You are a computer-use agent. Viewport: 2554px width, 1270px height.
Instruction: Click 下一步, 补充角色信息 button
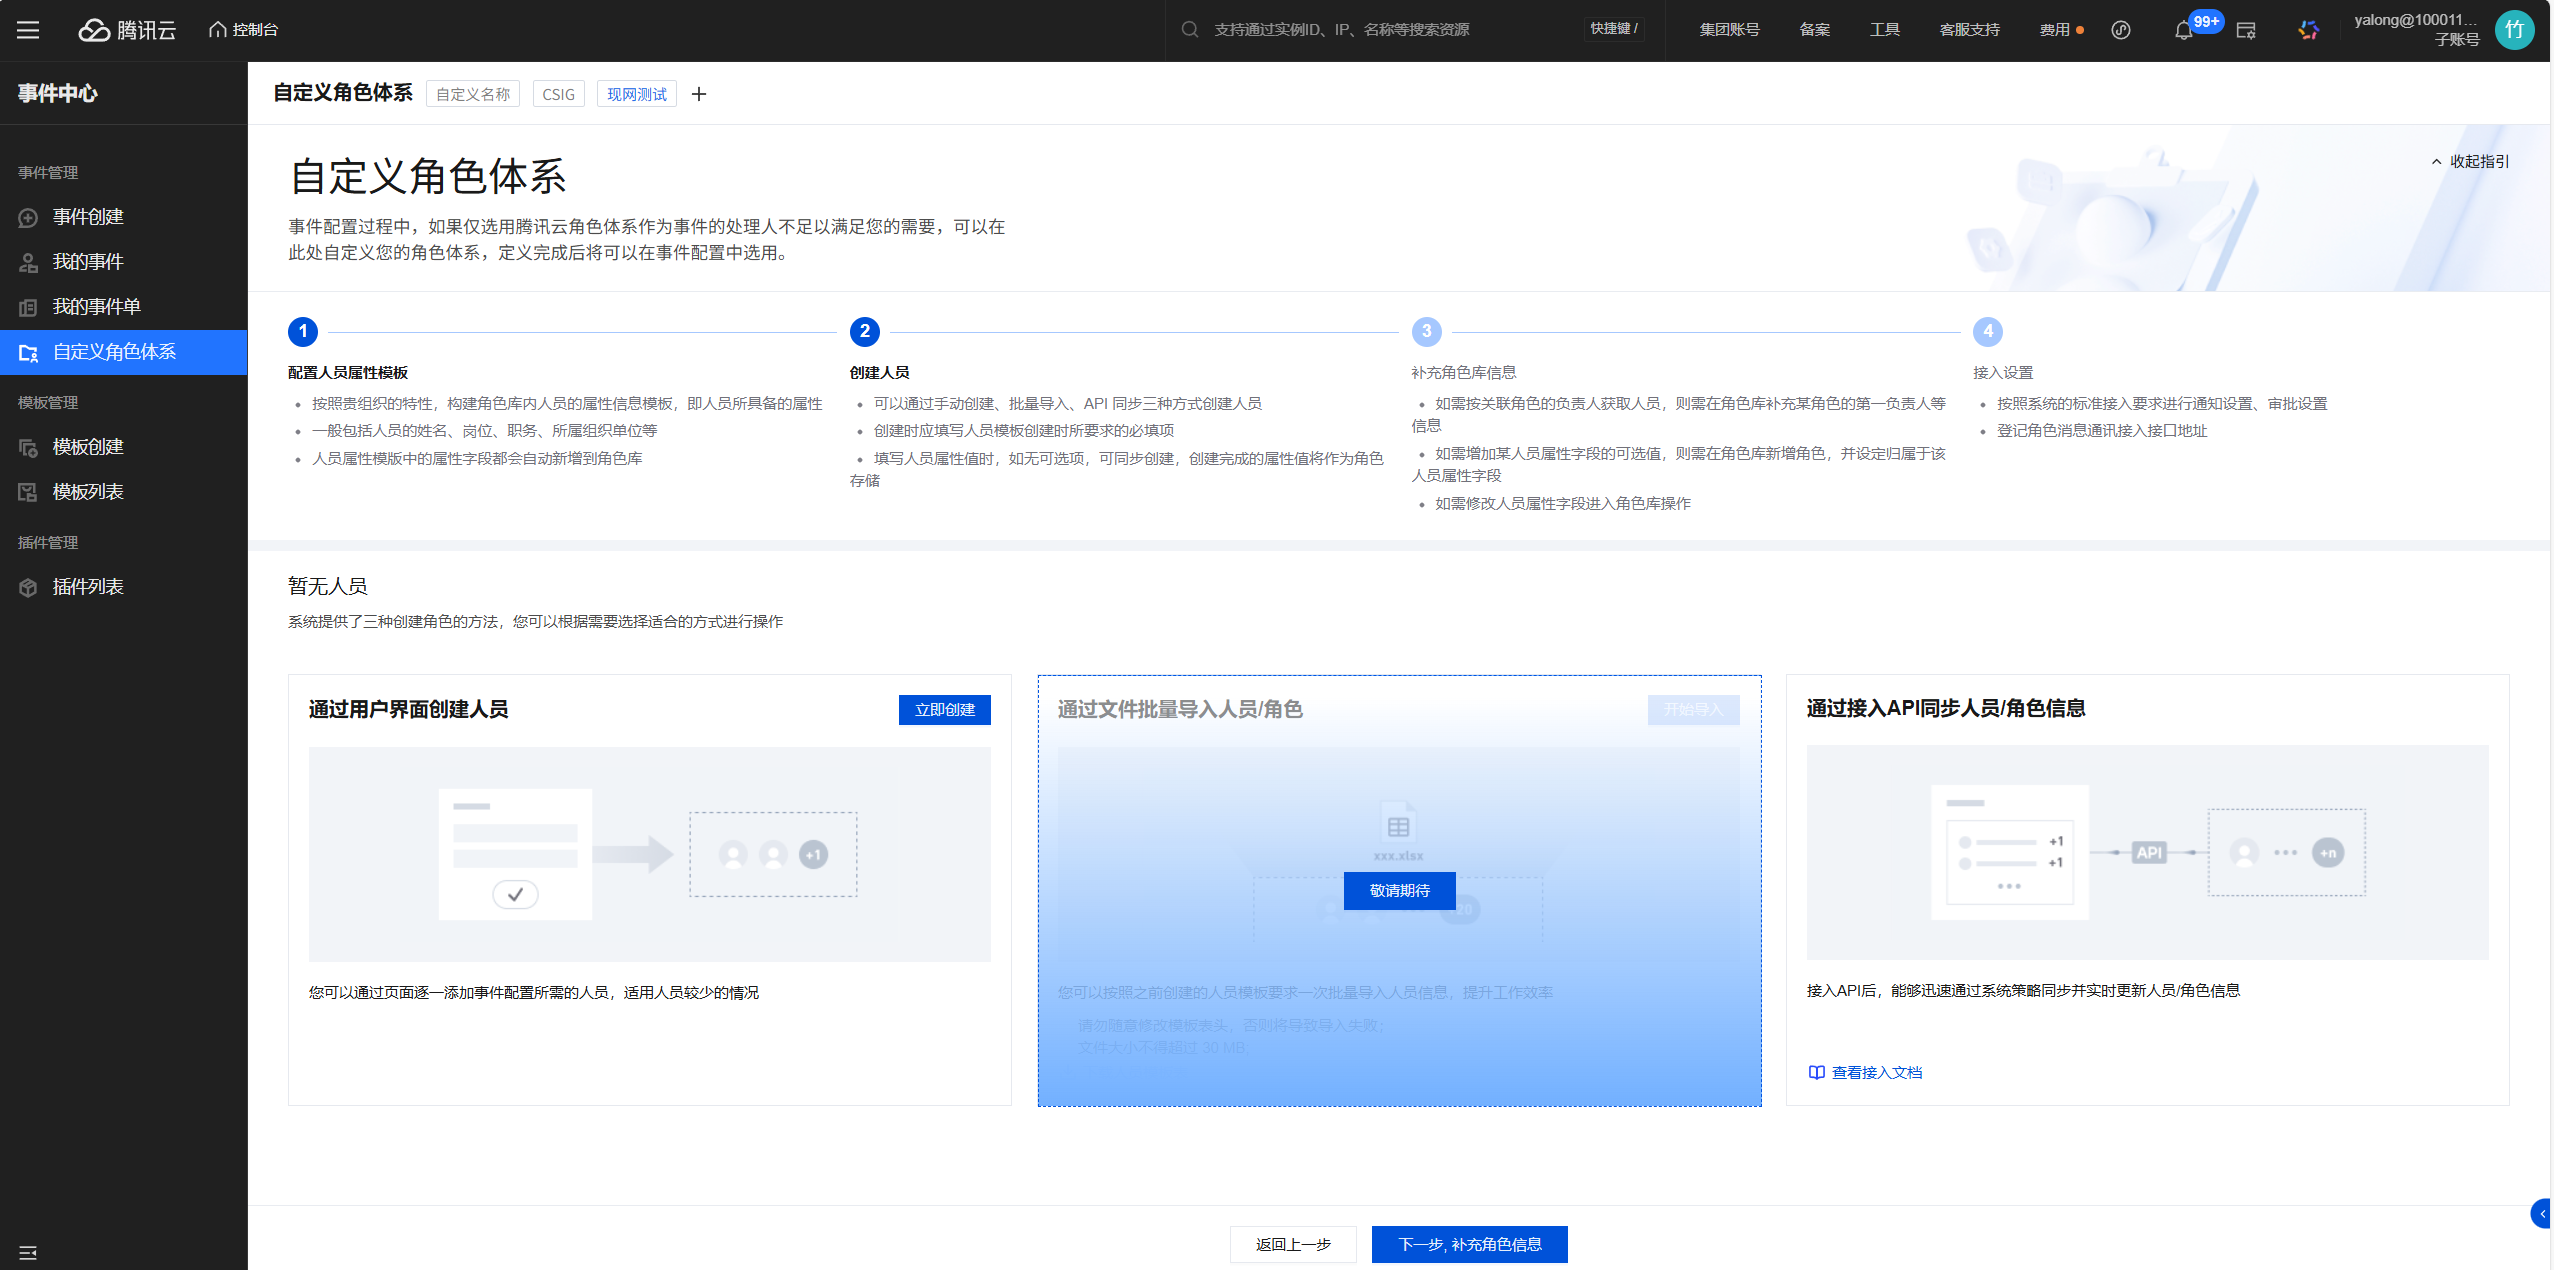click(x=1469, y=1244)
